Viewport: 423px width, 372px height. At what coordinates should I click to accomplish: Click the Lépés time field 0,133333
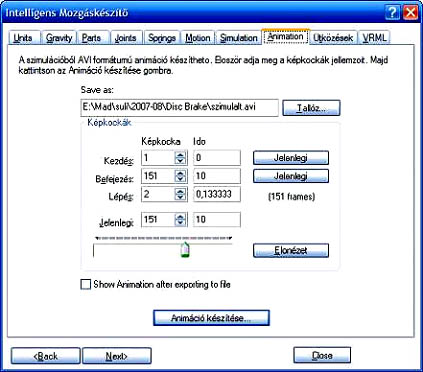pyautogui.click(x=217, y=194)
